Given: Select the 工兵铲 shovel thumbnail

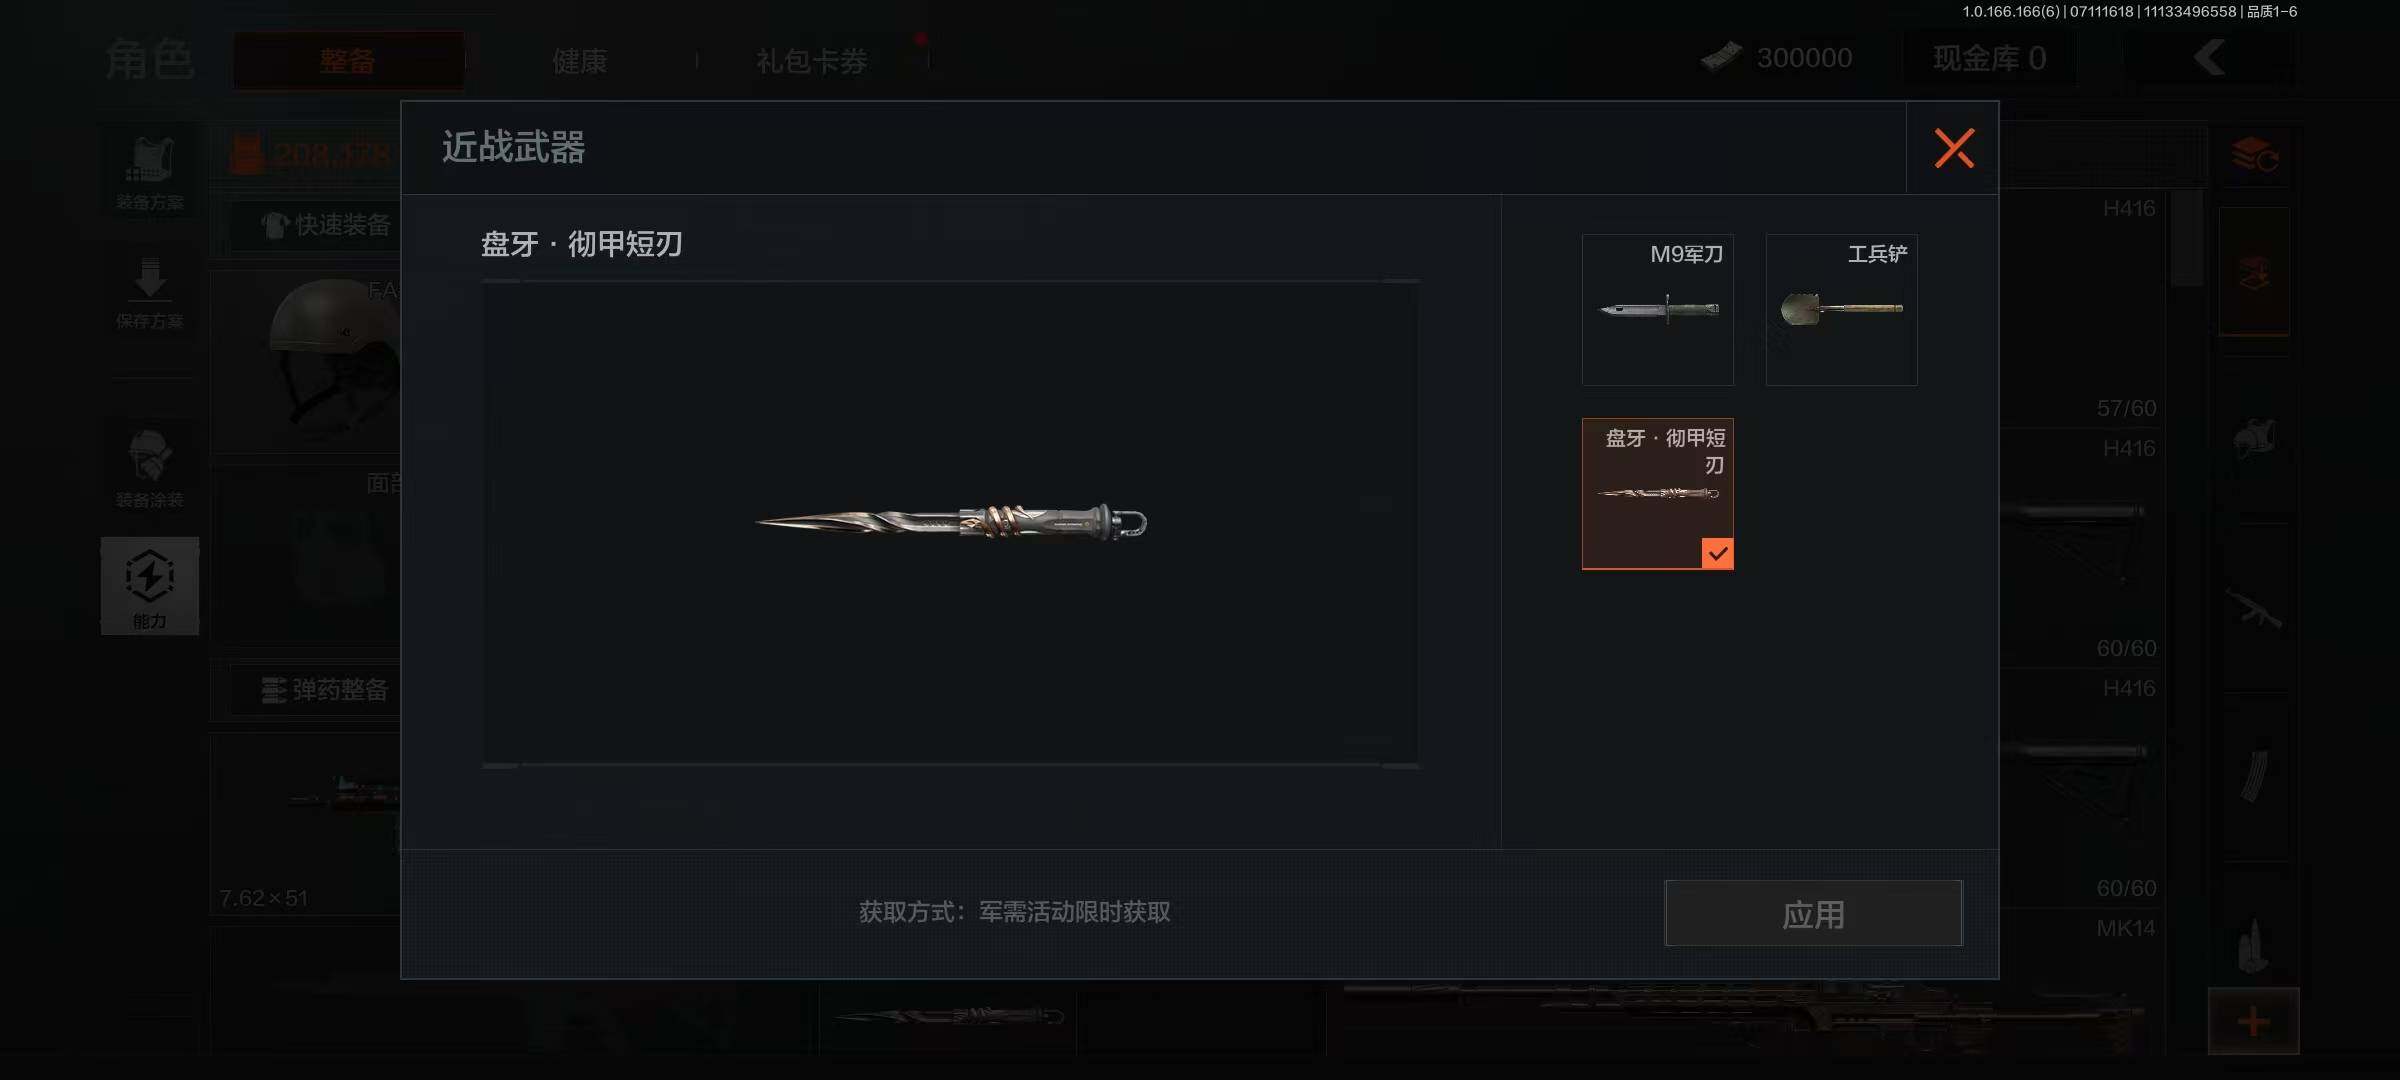Looking at the screenshot, I should [x=1841, y=310].
